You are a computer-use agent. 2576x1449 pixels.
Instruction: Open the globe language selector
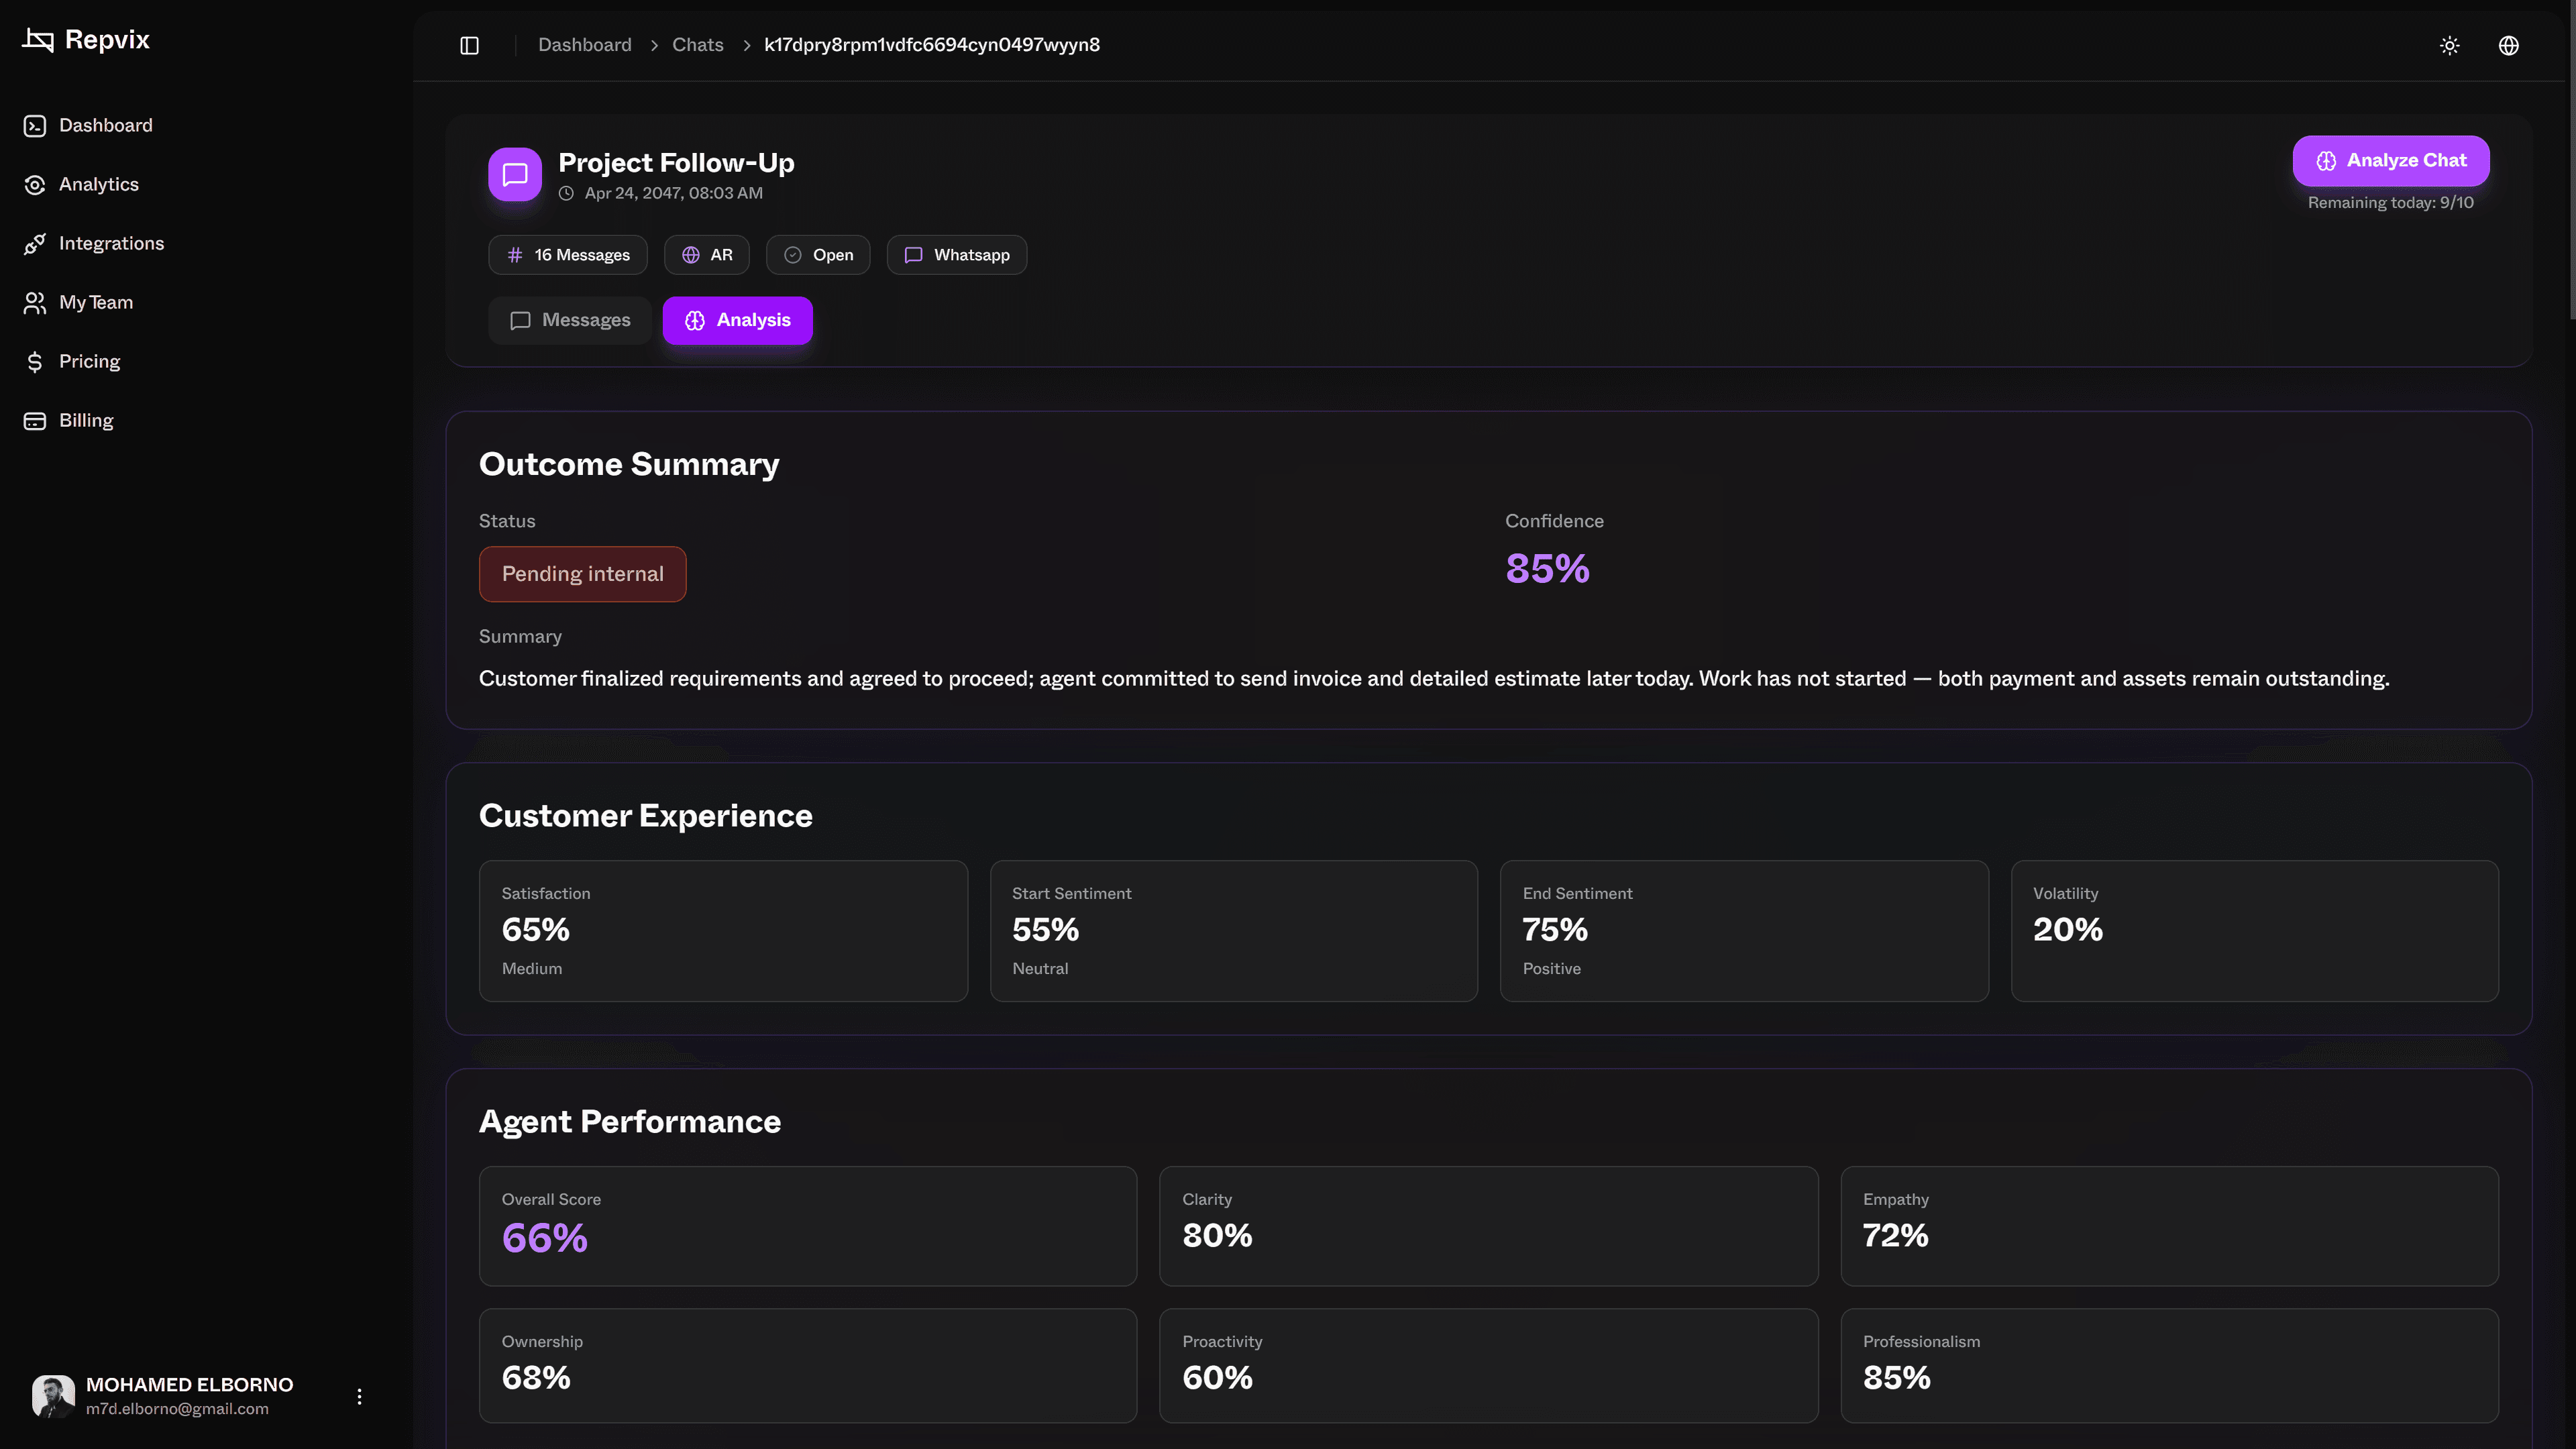pyautogui.click(x=2508, y=45)
